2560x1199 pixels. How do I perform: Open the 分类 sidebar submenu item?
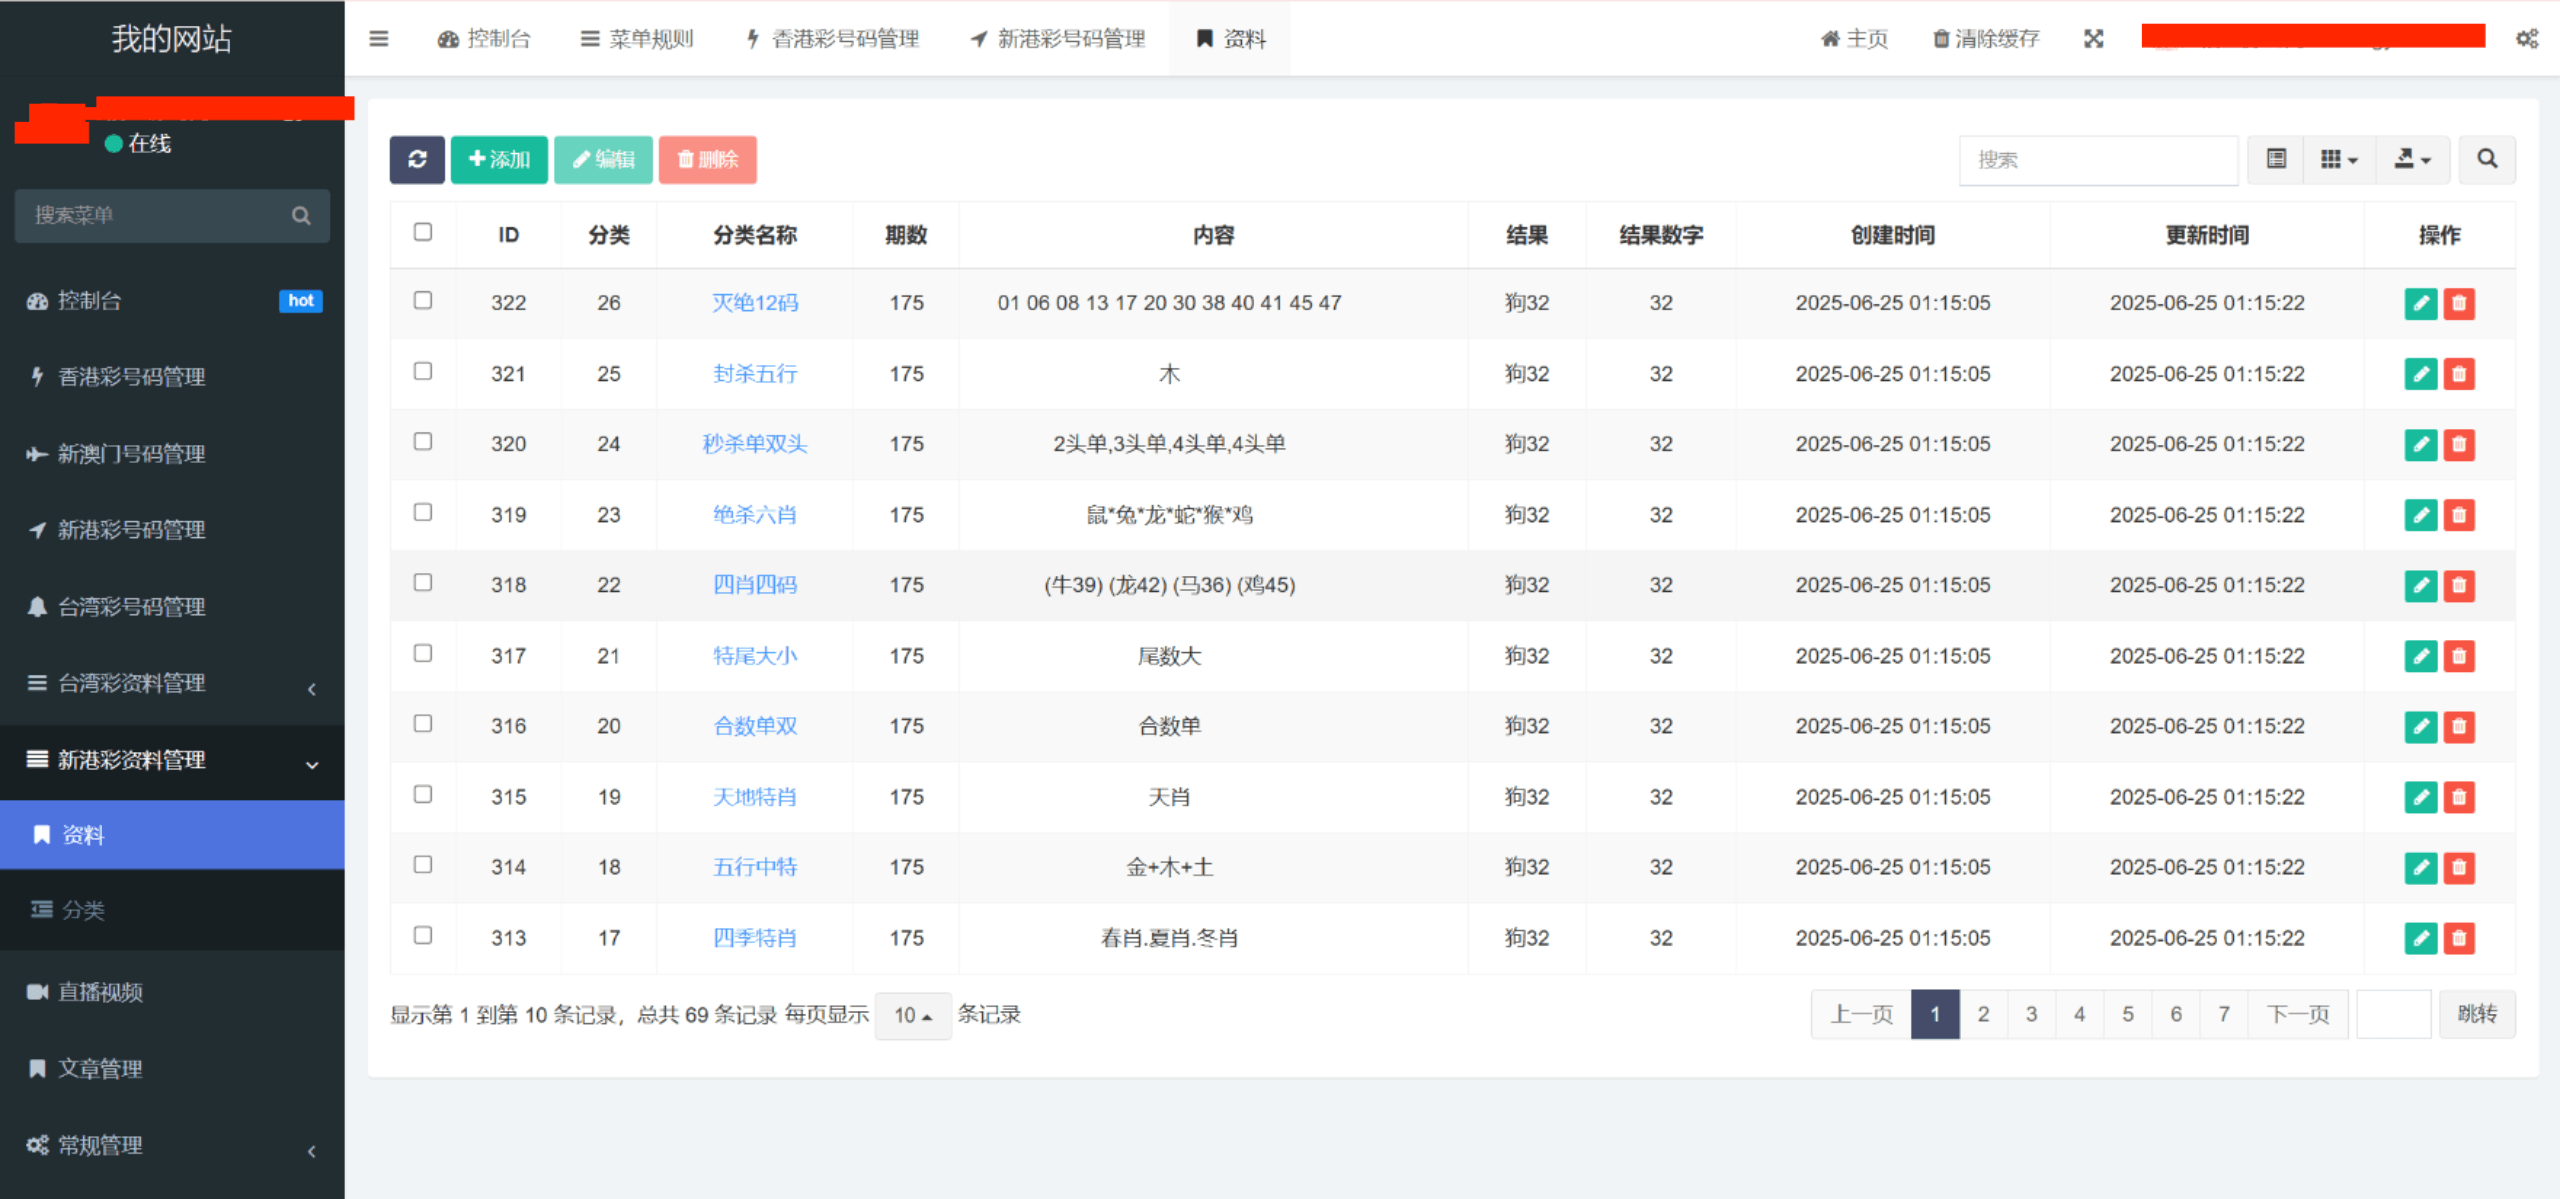pyautogui.click(x=84, y=910)
